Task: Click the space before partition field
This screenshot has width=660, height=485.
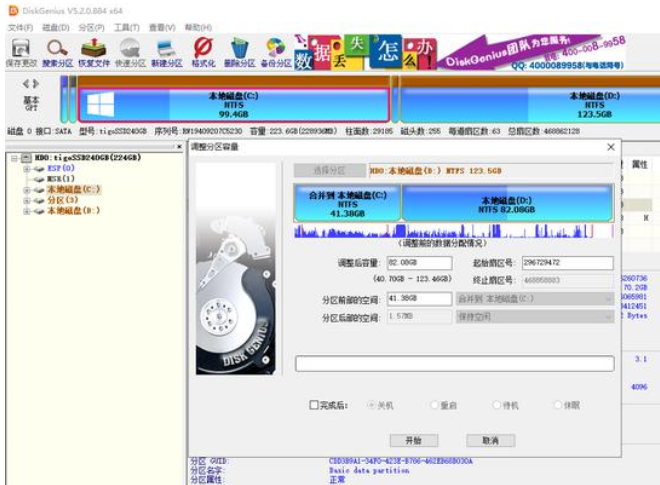Action: [x=419, y=298]
